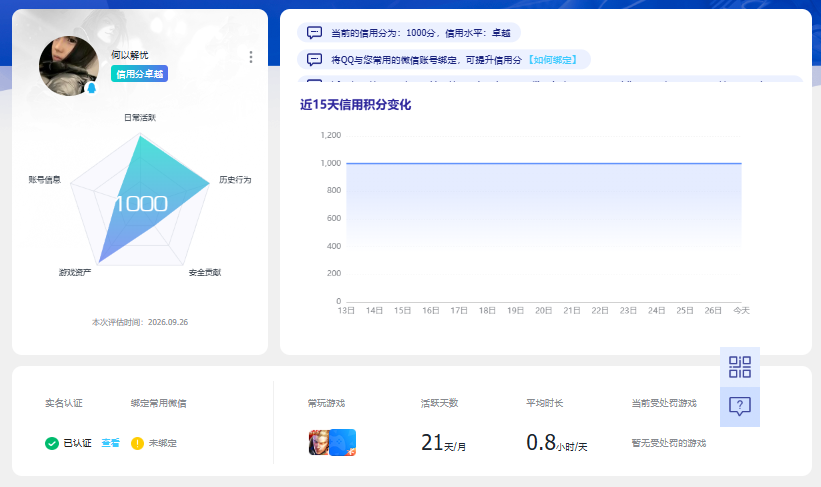Click the 已认证 status text

[77, 443]
